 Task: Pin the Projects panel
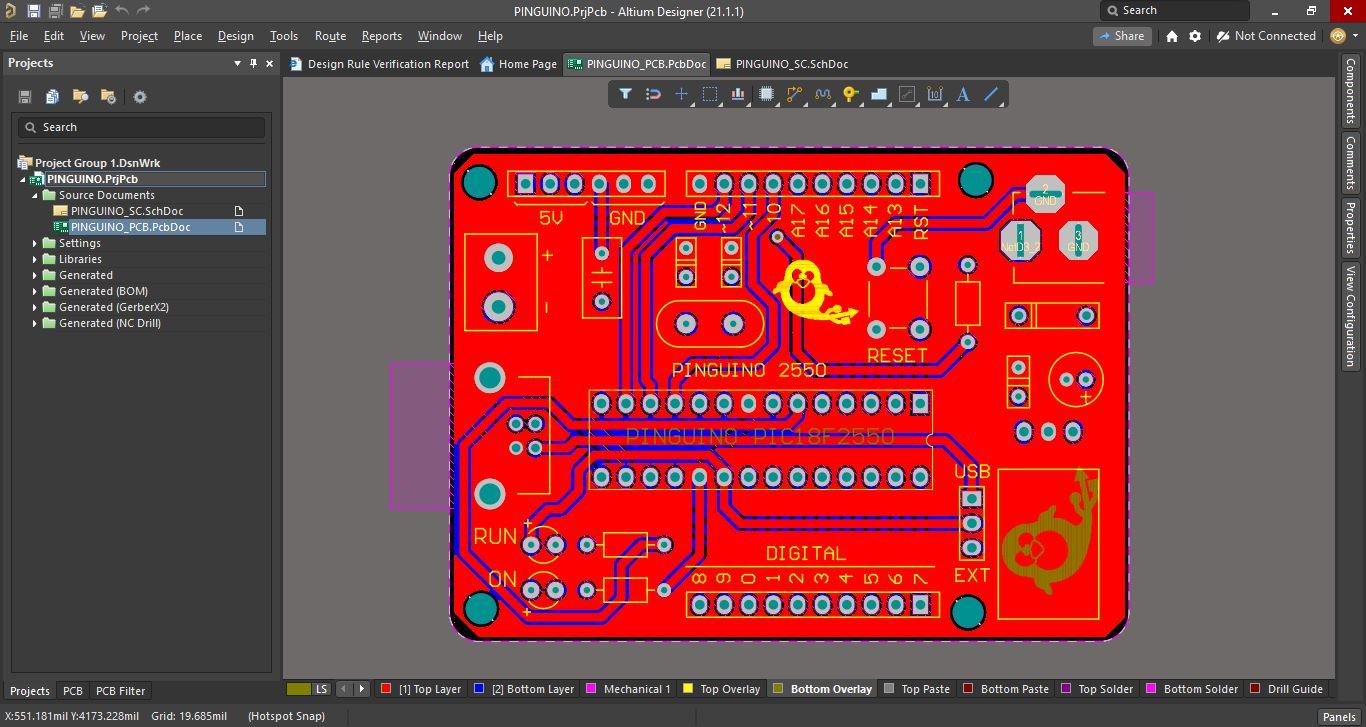[x=253, y=63]
